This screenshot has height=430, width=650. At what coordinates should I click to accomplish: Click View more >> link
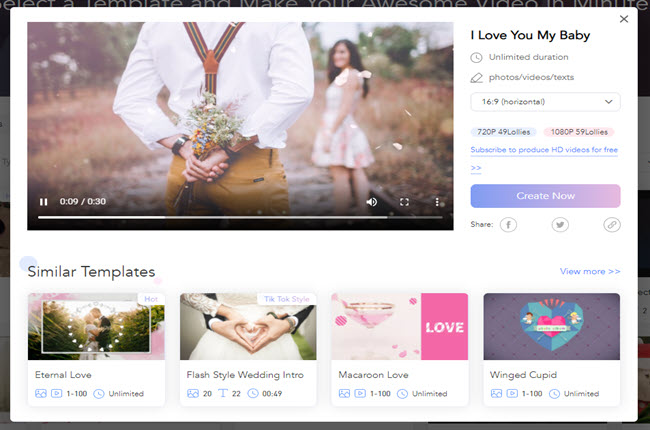(590, 271)
